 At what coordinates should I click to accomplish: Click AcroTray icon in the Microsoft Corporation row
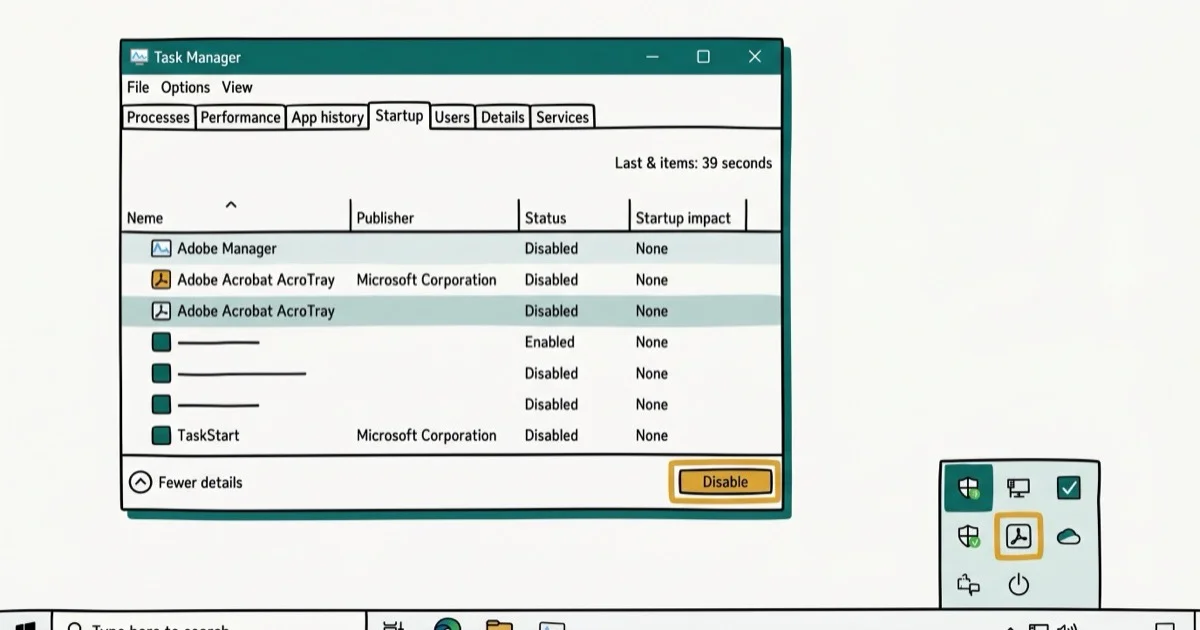[x=161, y=280]
